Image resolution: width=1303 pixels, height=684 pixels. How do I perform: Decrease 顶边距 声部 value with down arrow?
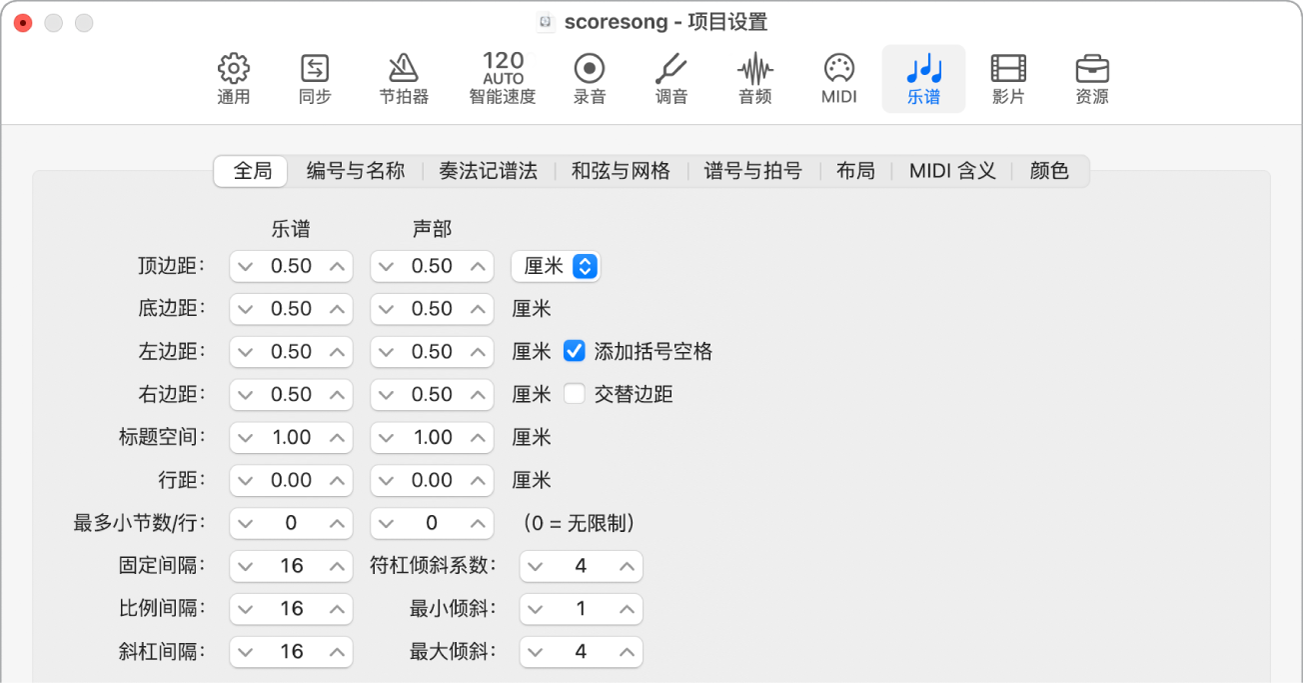click(385, 266)
